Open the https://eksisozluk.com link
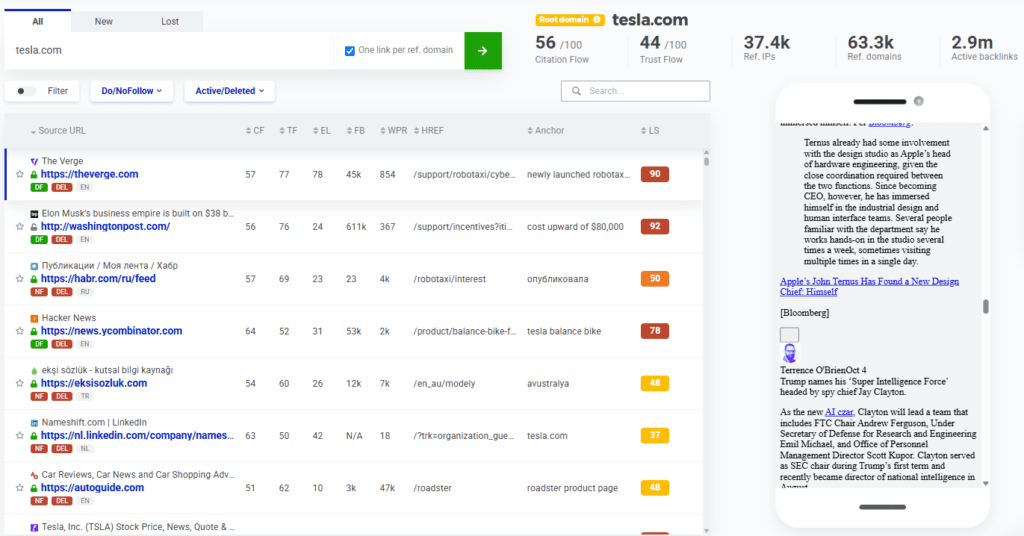This screenshot has height=536, width=1024. click(x=93, y=383)
